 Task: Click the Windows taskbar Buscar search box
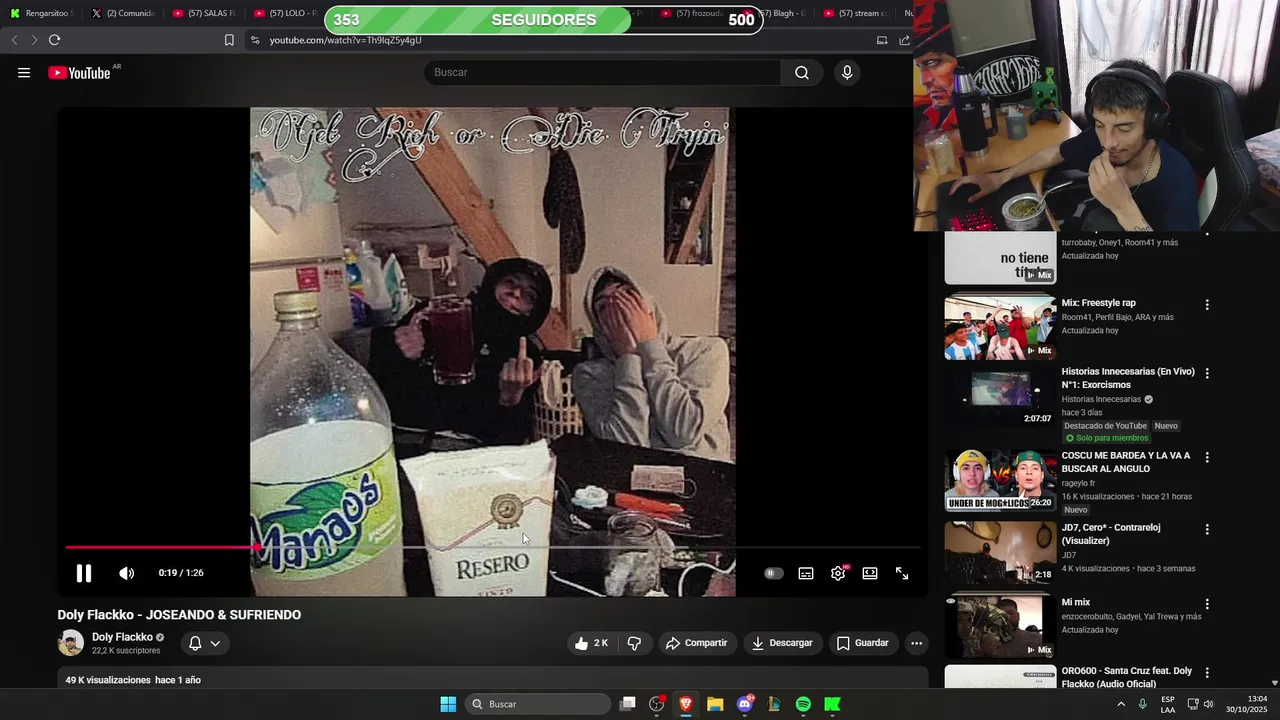pos(539,704)
